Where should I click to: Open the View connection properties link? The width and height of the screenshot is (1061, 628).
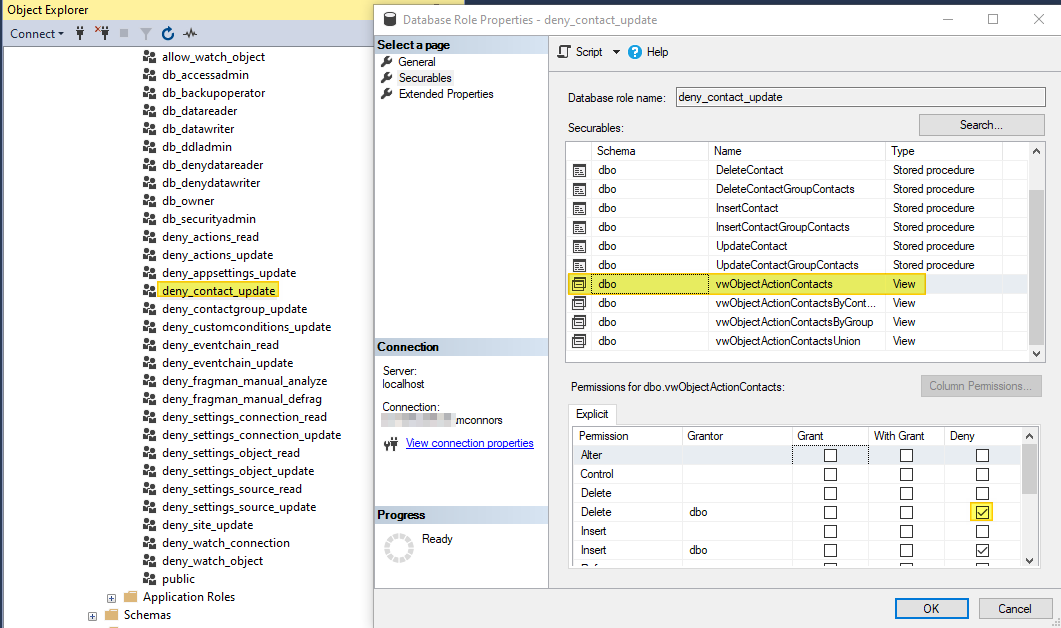[469, 443]
